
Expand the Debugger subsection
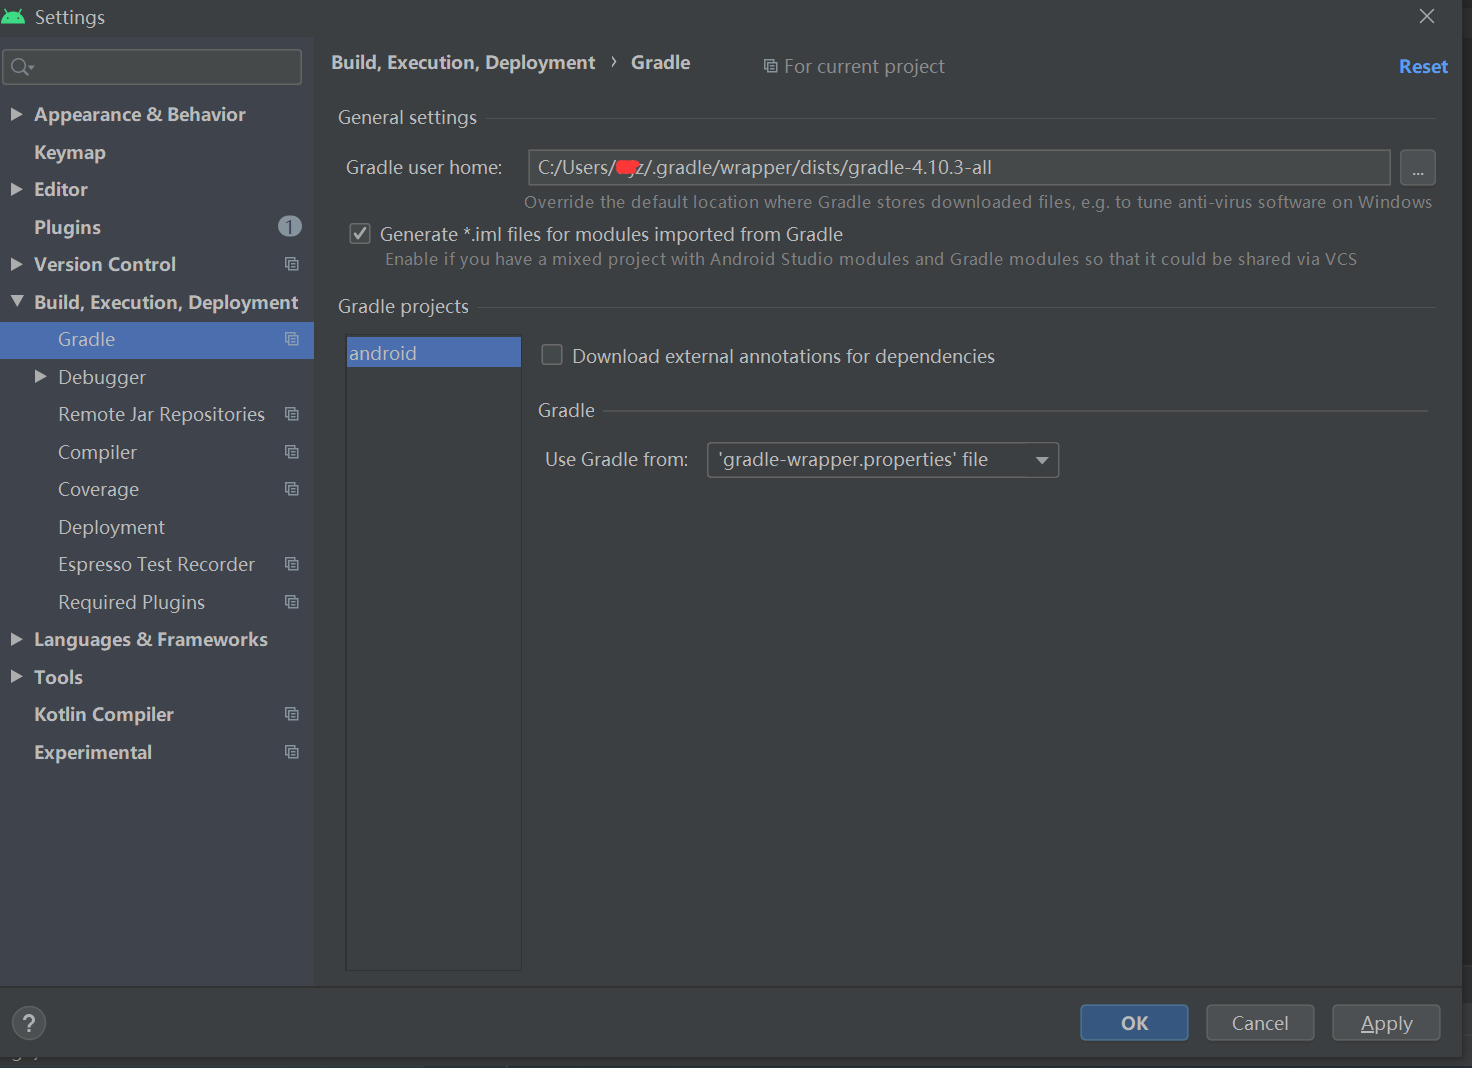[40, 376]
